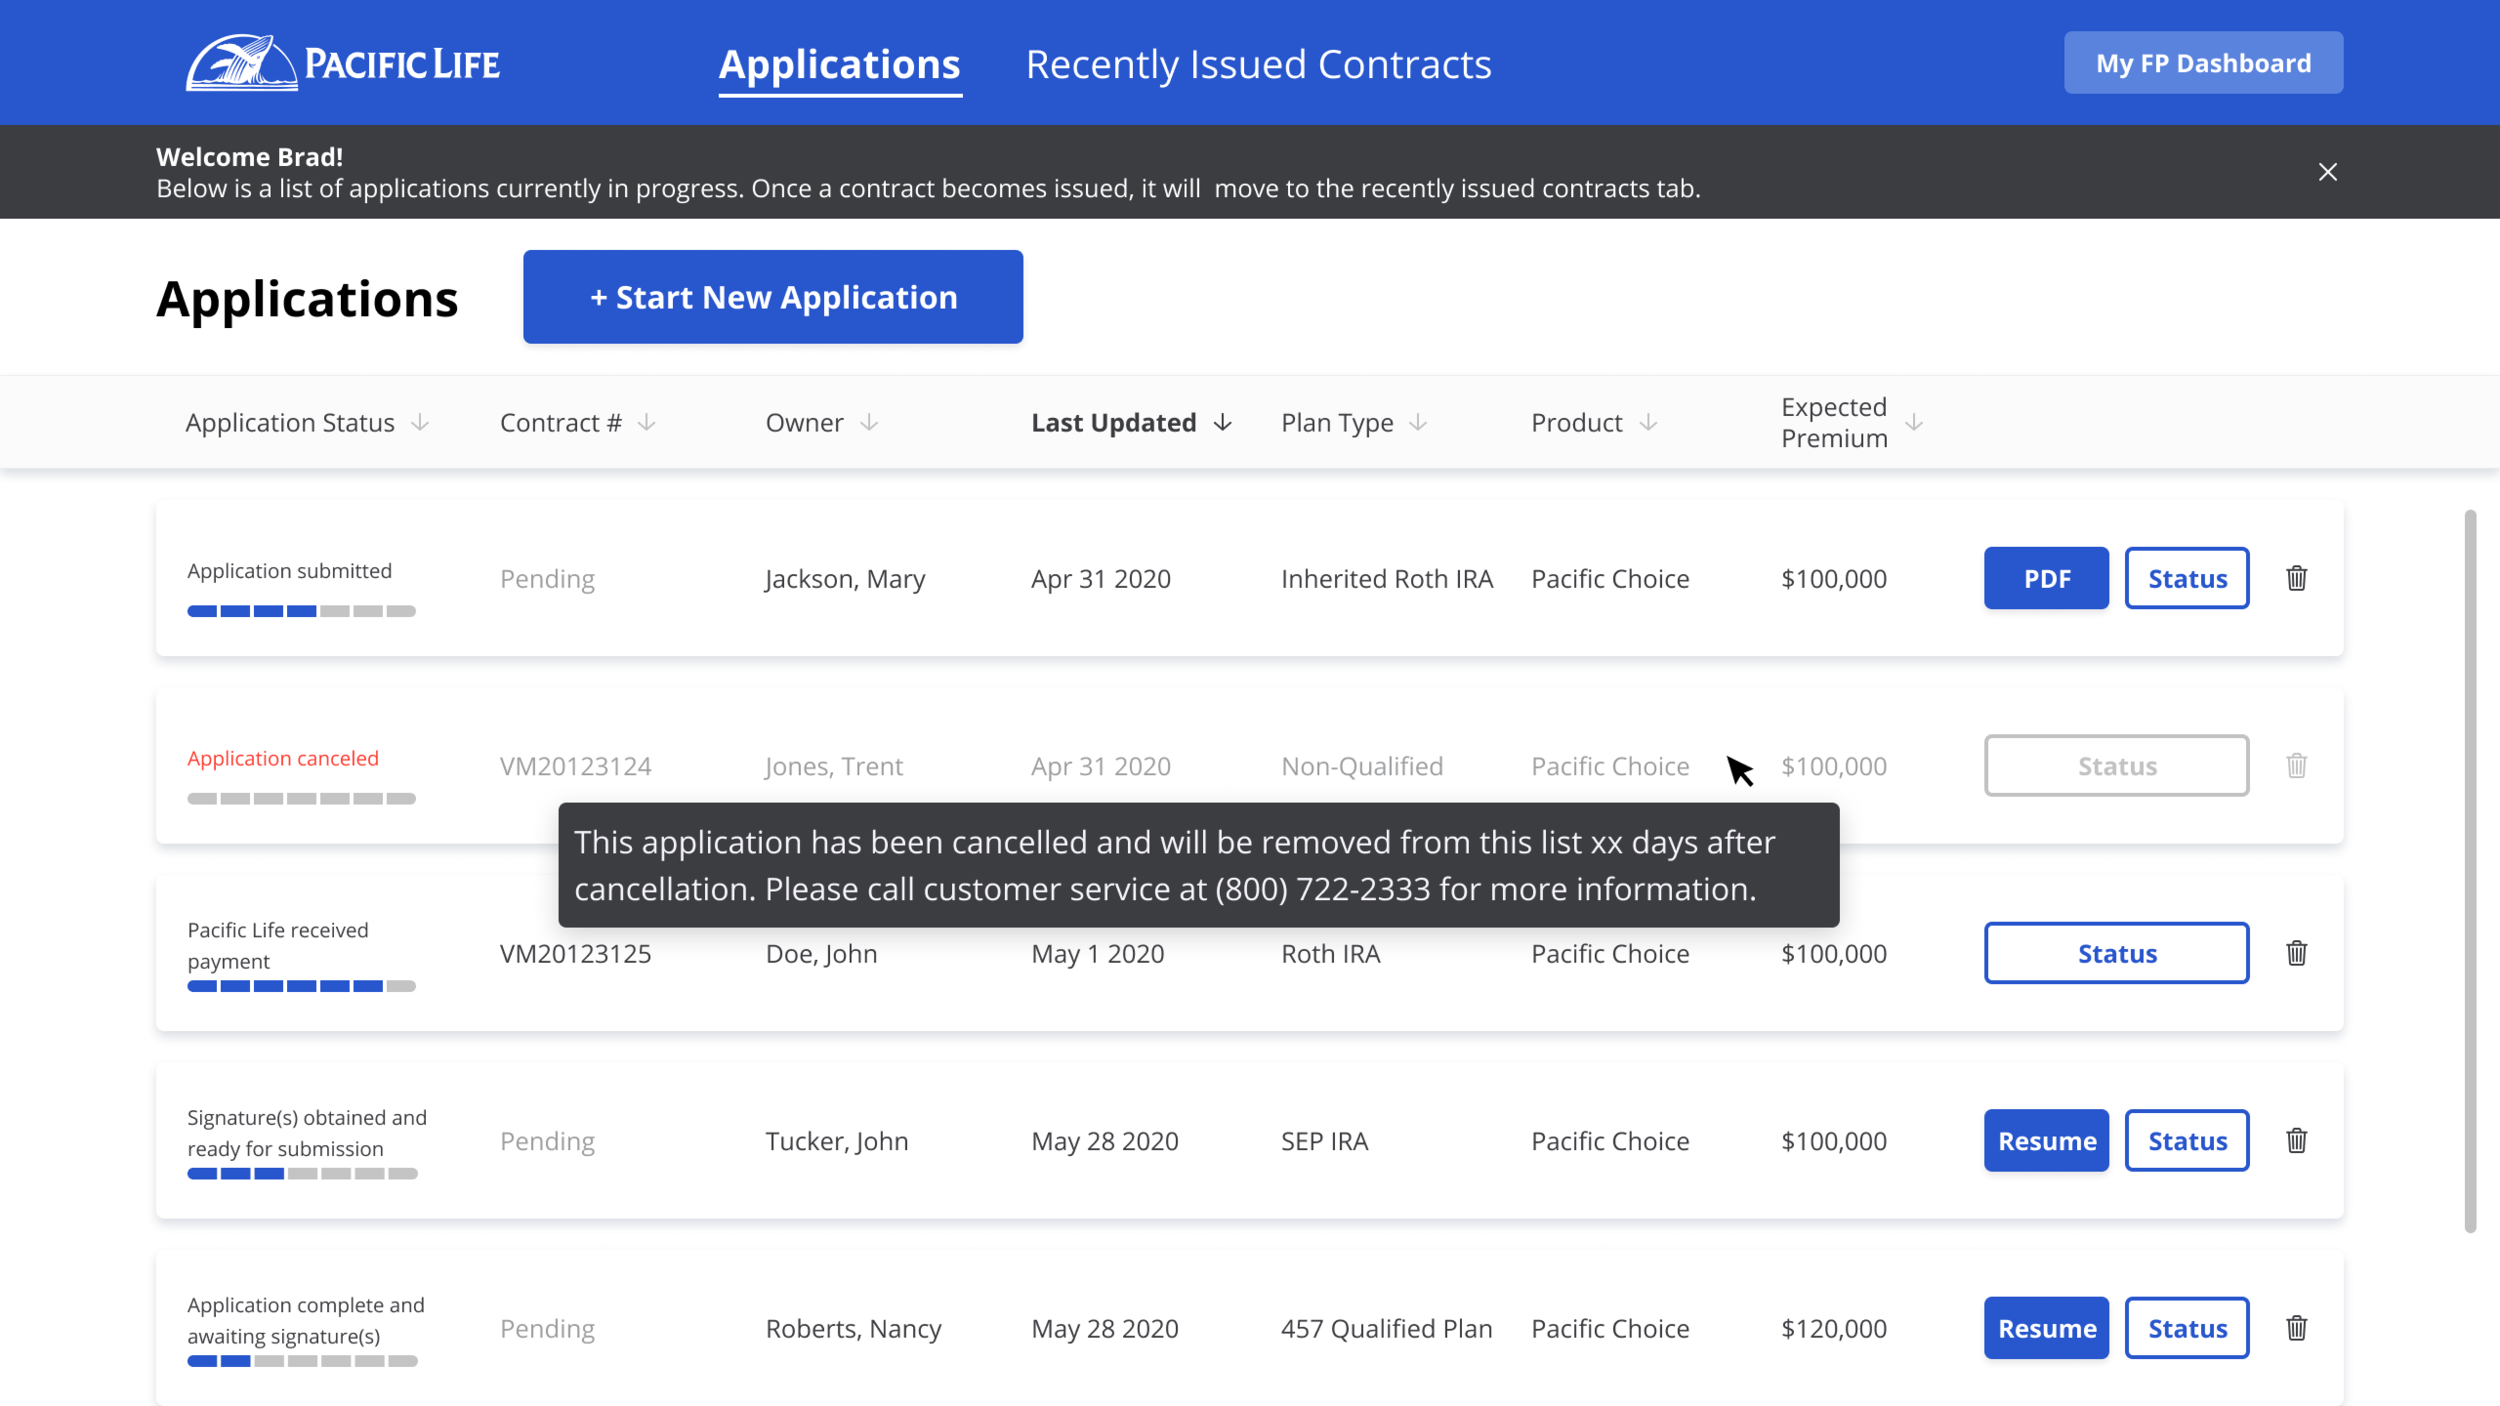Sort table by Owner column
2500x1406 pixels.
tap(869, 423)
